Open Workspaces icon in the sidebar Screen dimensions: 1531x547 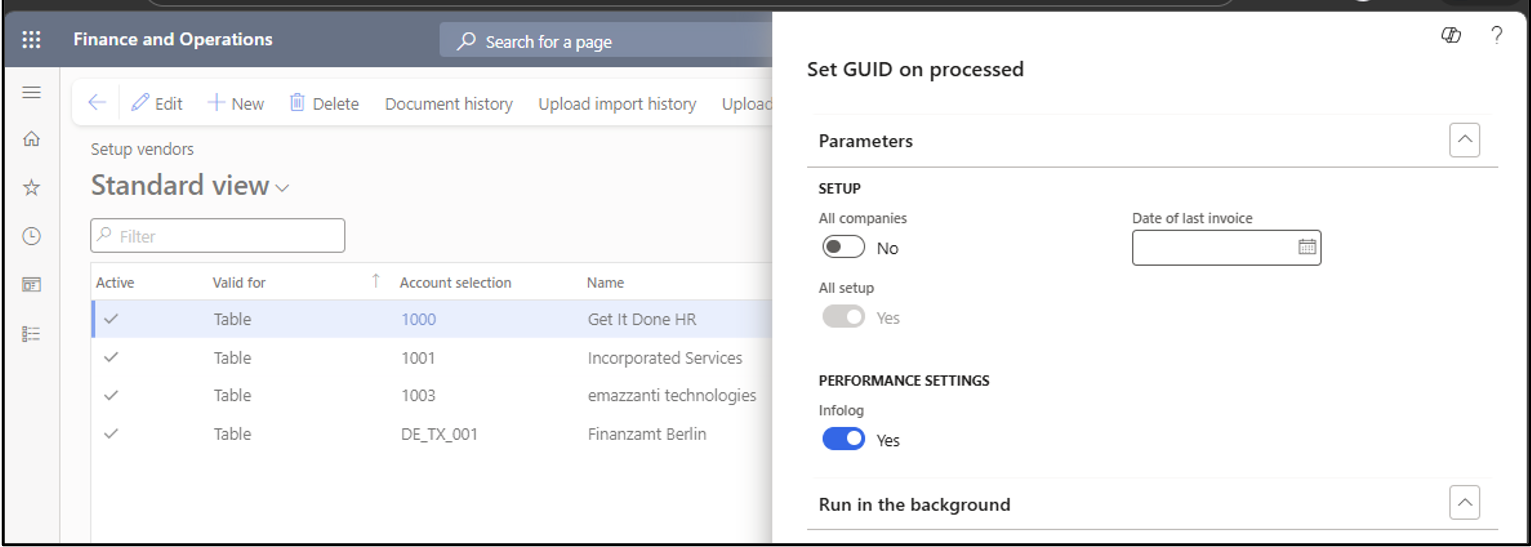pyautogui.click(x=31, y=285)
